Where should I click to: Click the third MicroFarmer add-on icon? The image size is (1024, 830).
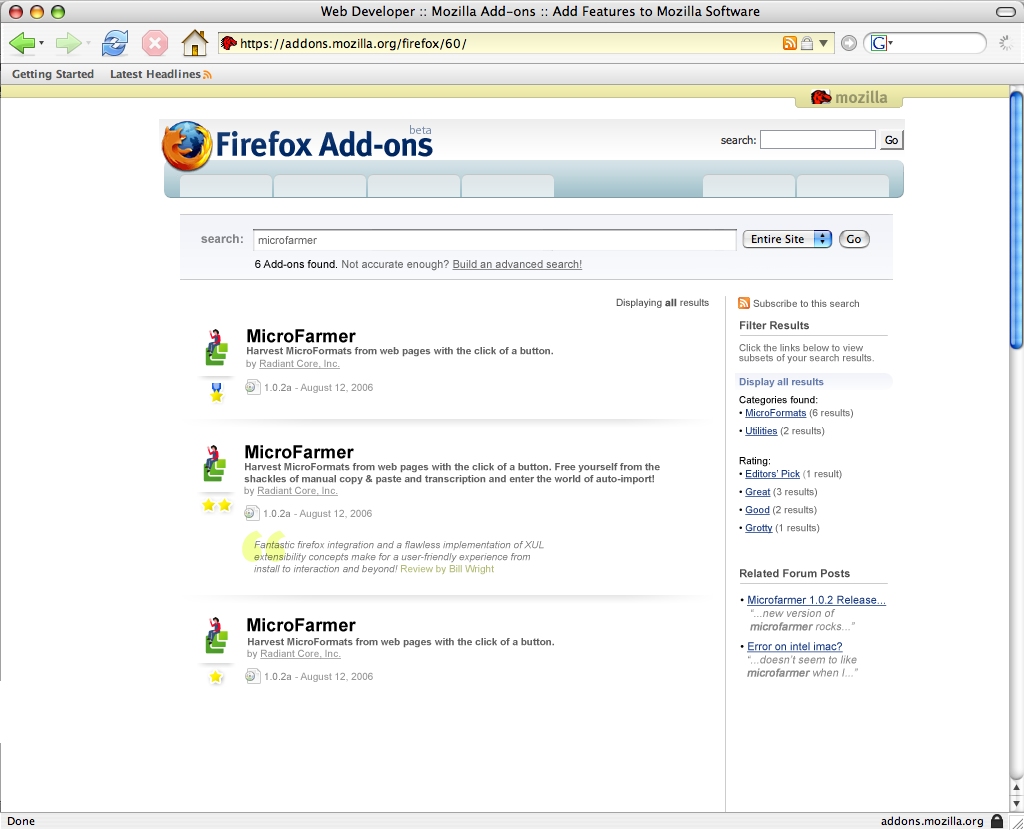217,635
